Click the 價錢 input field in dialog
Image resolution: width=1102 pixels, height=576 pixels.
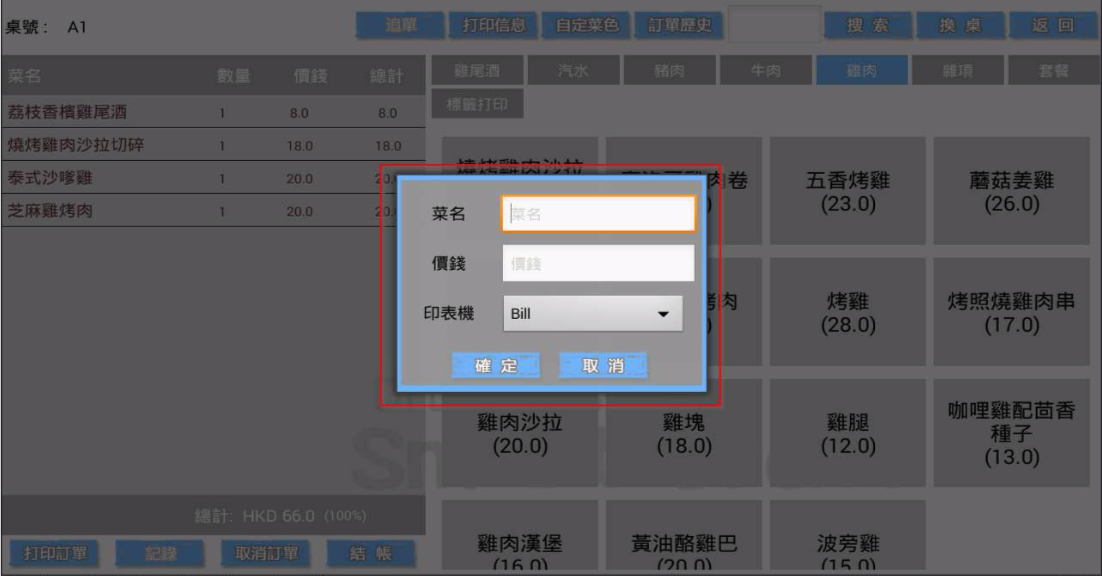coord(598,263)
